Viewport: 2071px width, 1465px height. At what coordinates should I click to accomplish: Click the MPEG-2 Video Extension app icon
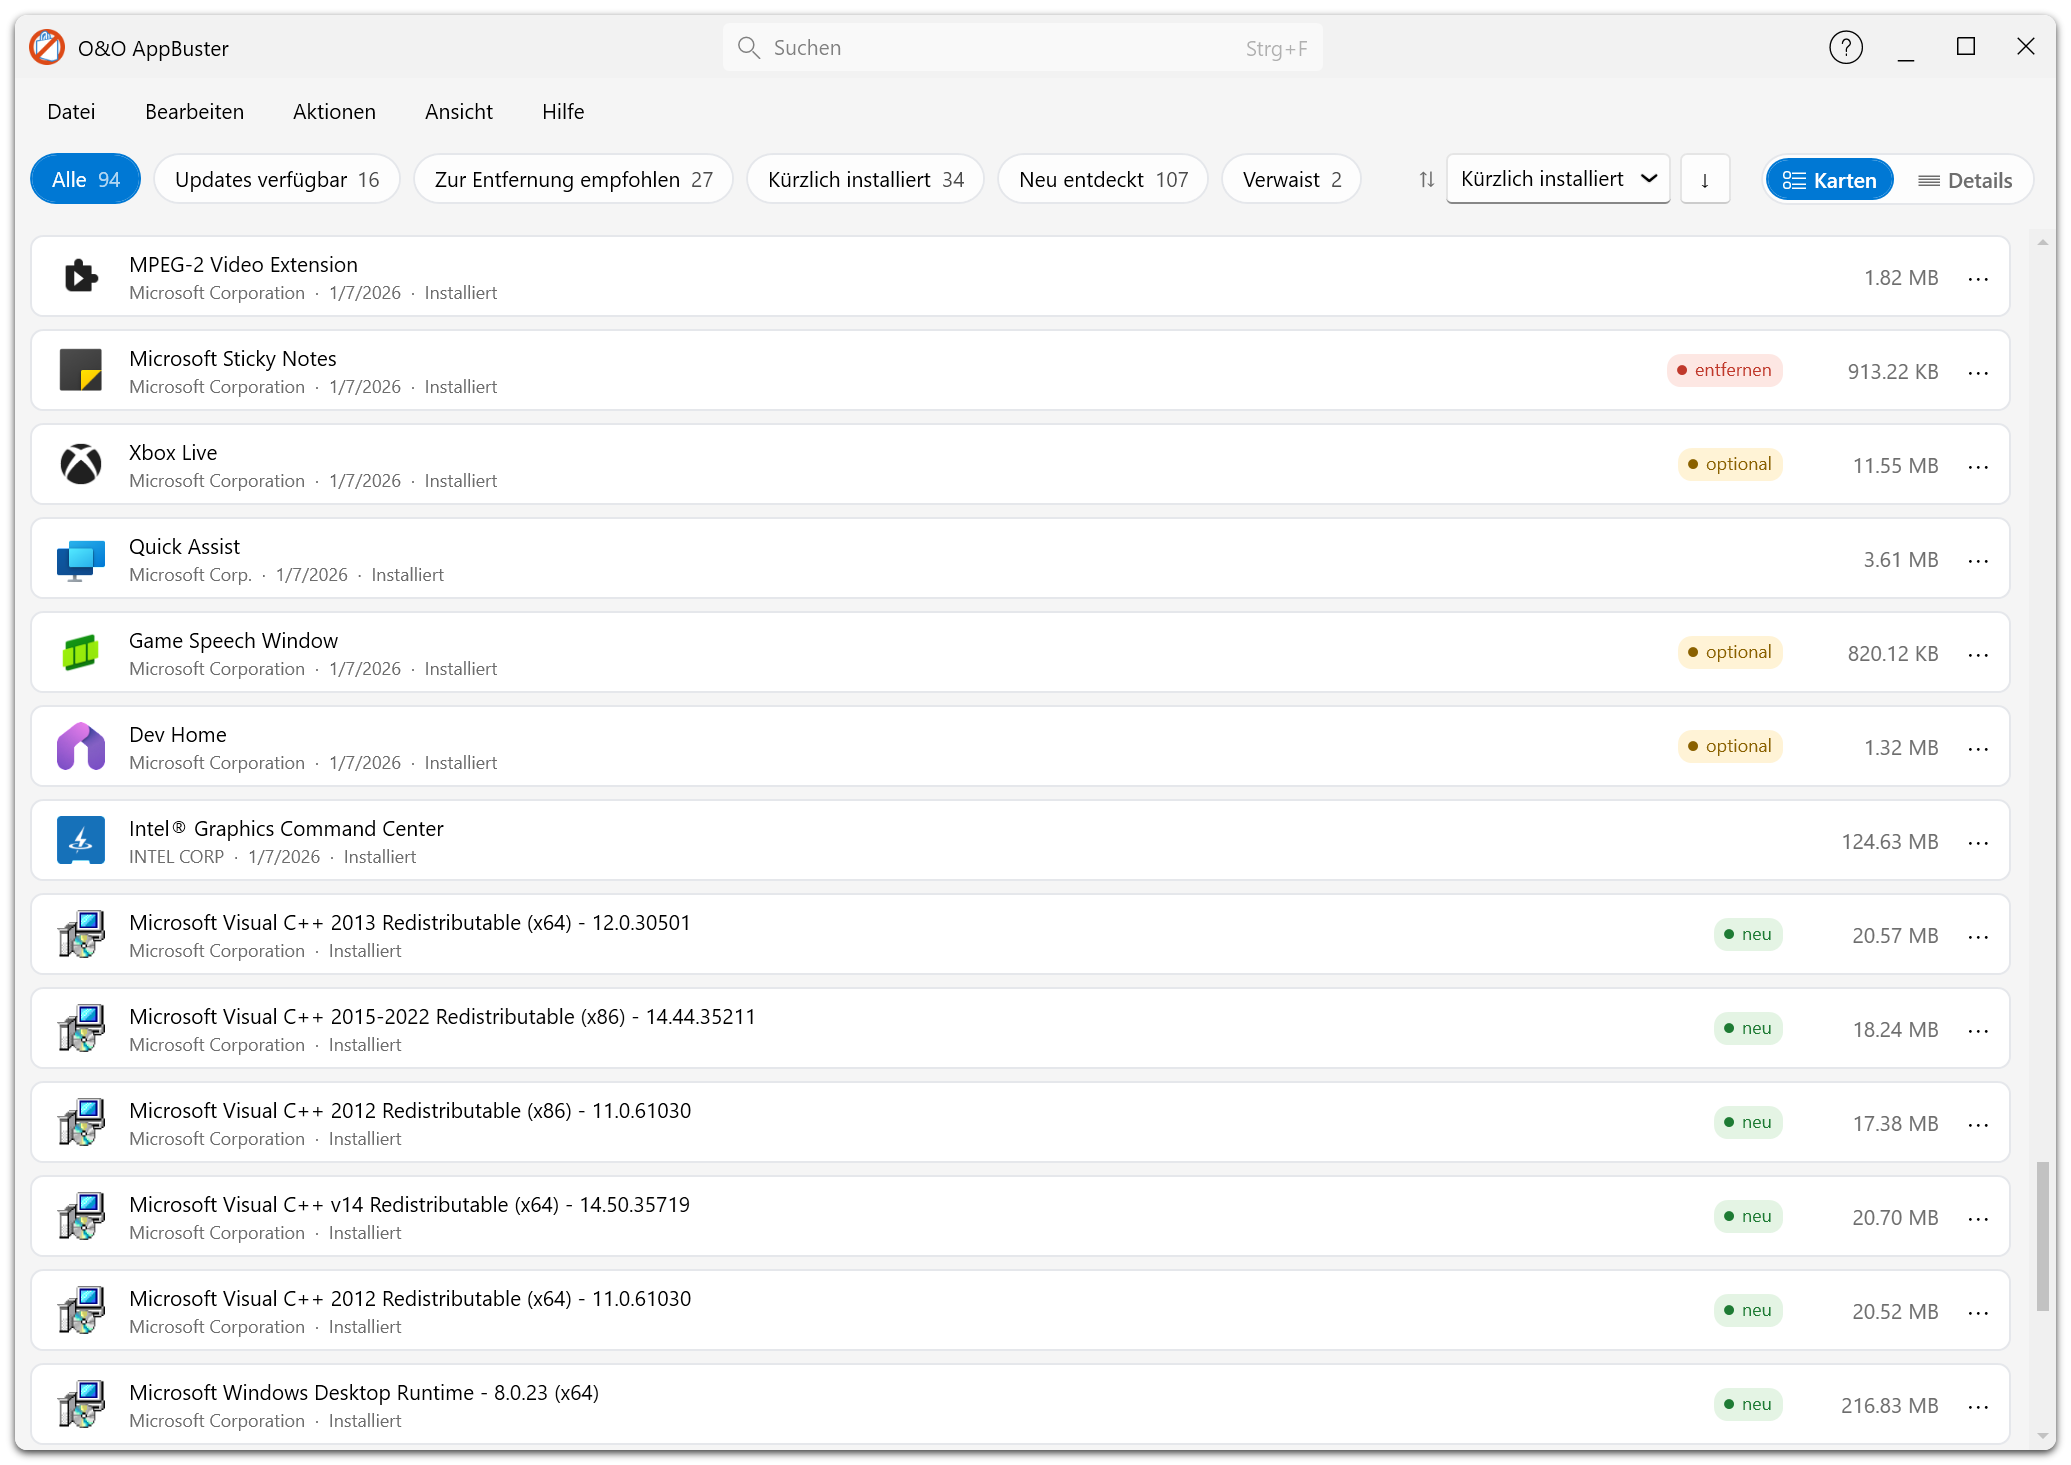pos(81,276)
